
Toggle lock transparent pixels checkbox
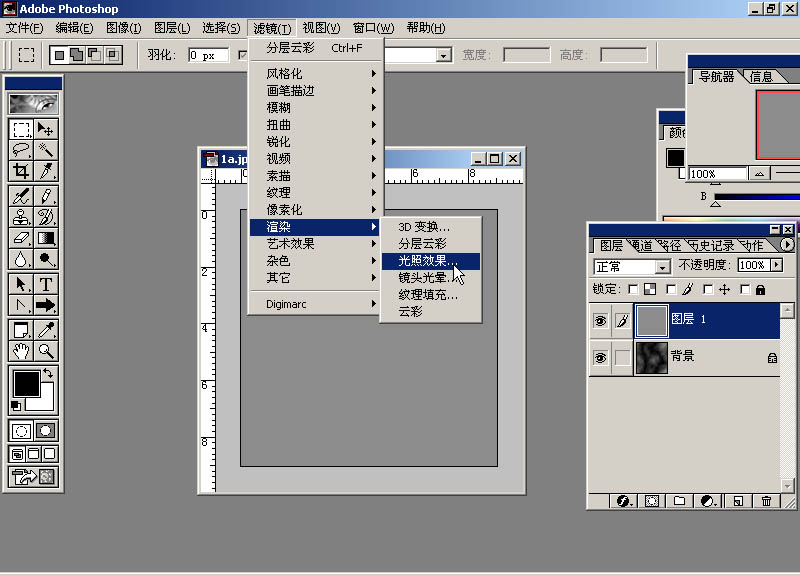(x=633, y=290)
